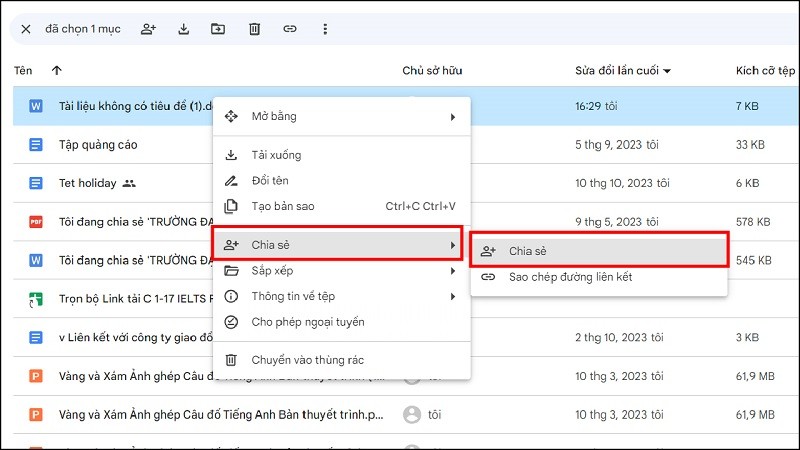Click the Sheets icon of 'Trọn bộ Link tải'

pos(36,299)
